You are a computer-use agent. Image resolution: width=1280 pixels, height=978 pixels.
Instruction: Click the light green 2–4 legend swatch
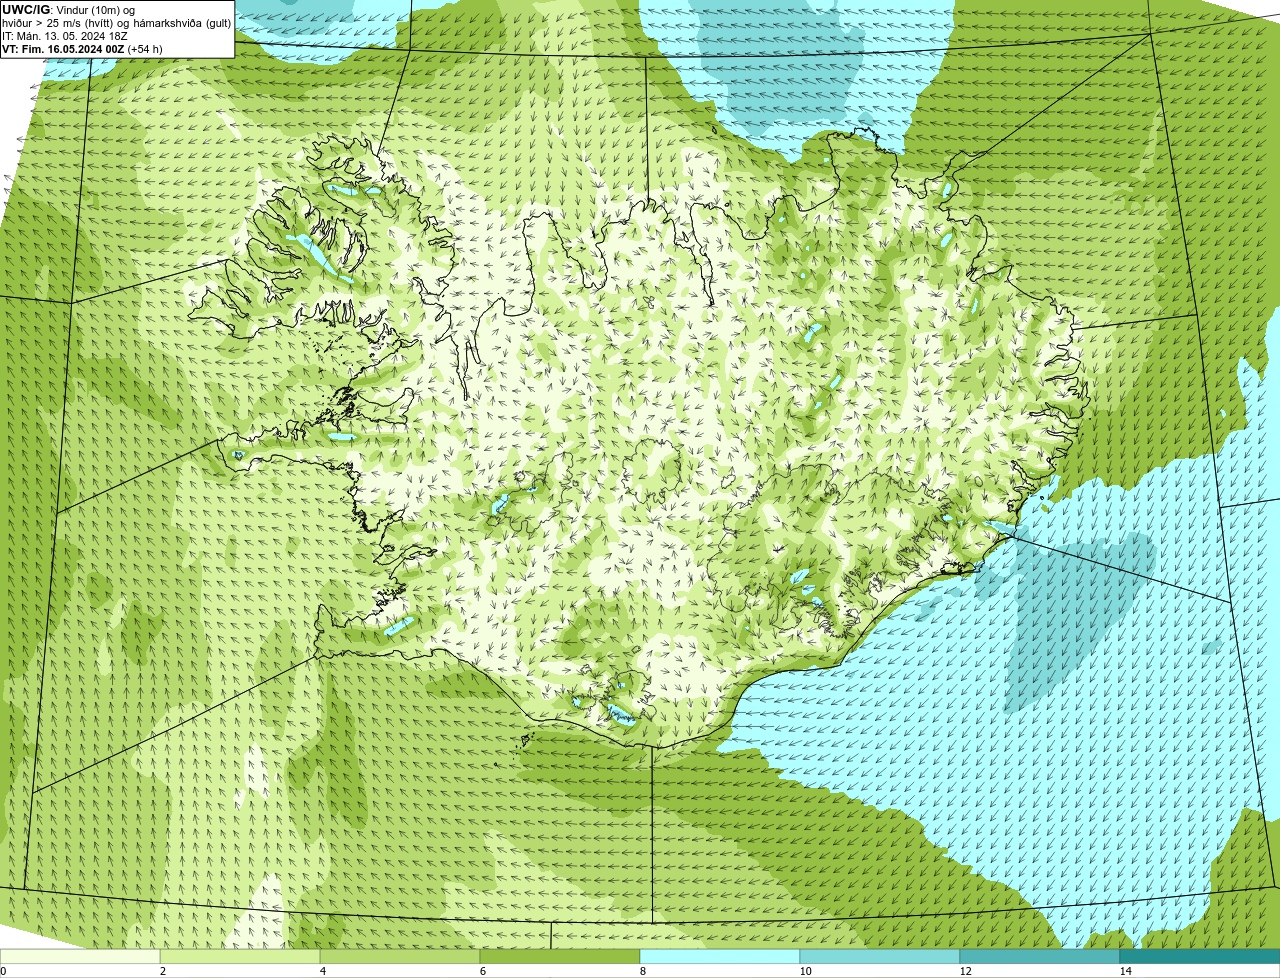[x=240, y=956]
